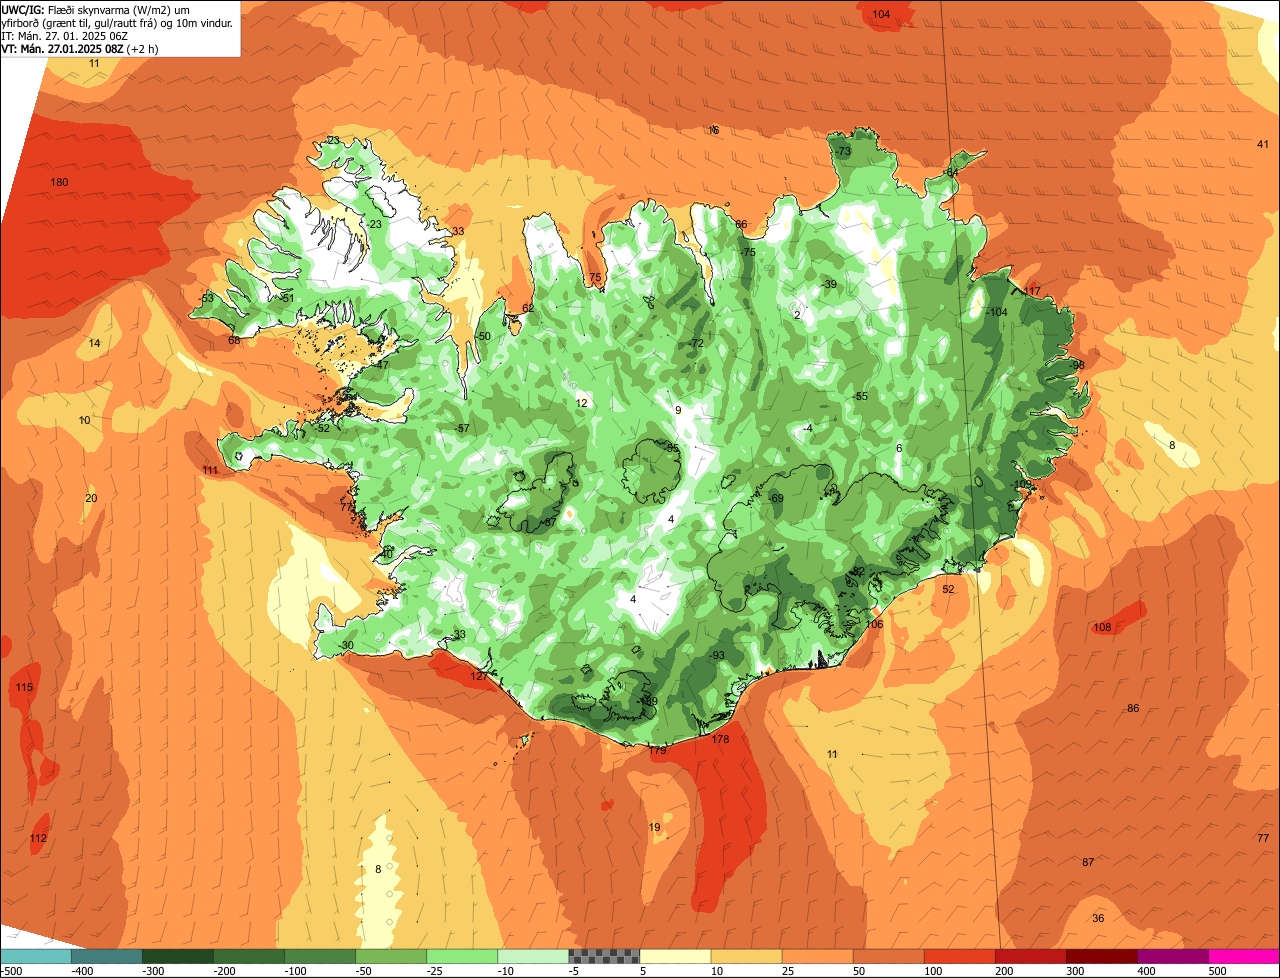Image resolution: width=1280 pixels, height=978 pixels.
Task: Click the value "-39" in the northeast highlands
Action: pos(828,284)
